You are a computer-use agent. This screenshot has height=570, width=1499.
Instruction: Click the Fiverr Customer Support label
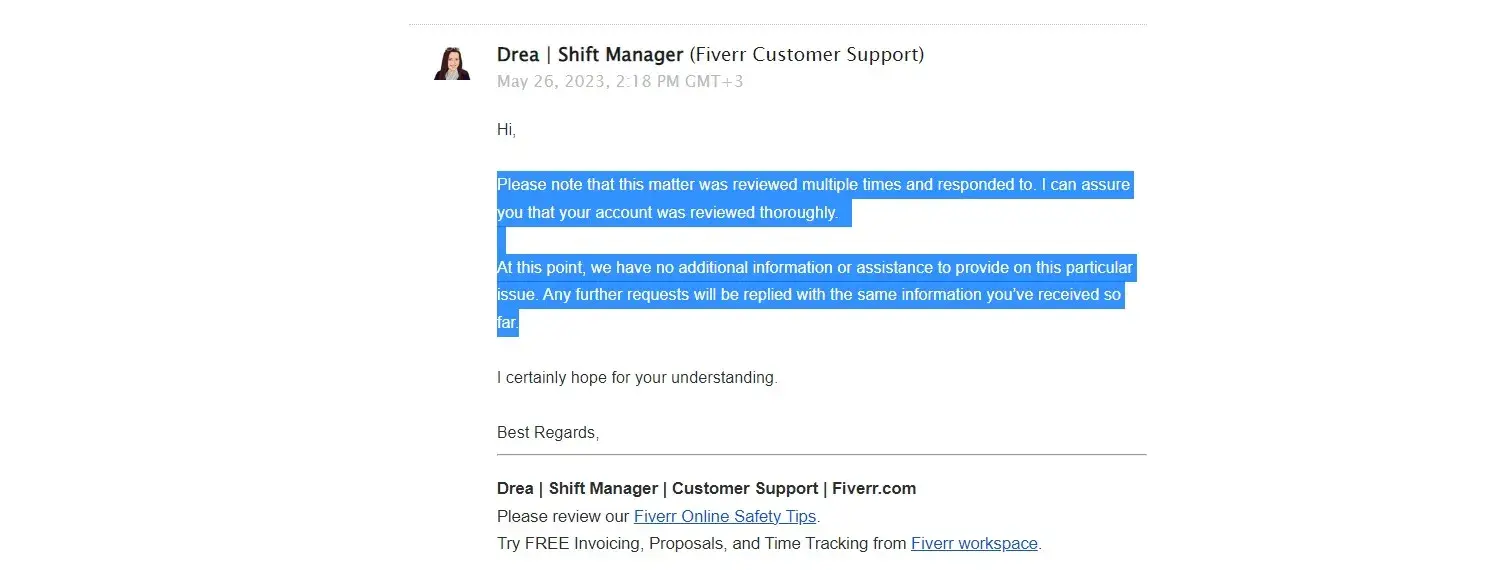[807, 55]
